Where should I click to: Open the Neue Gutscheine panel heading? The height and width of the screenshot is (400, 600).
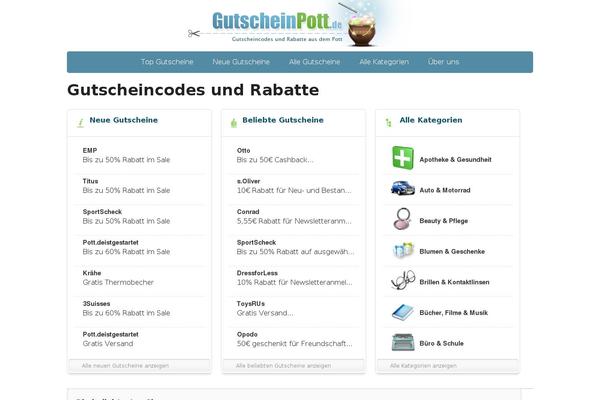(x=124, y=120)
